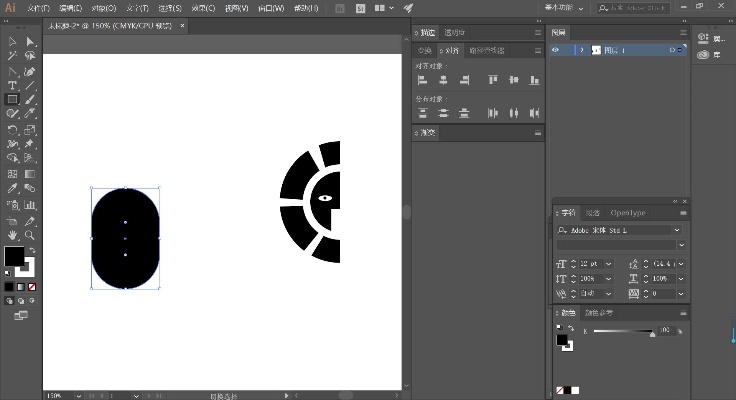Click horizontal align right icon
The height and width of the screenshot is (400, 736).
pos(464,80)
